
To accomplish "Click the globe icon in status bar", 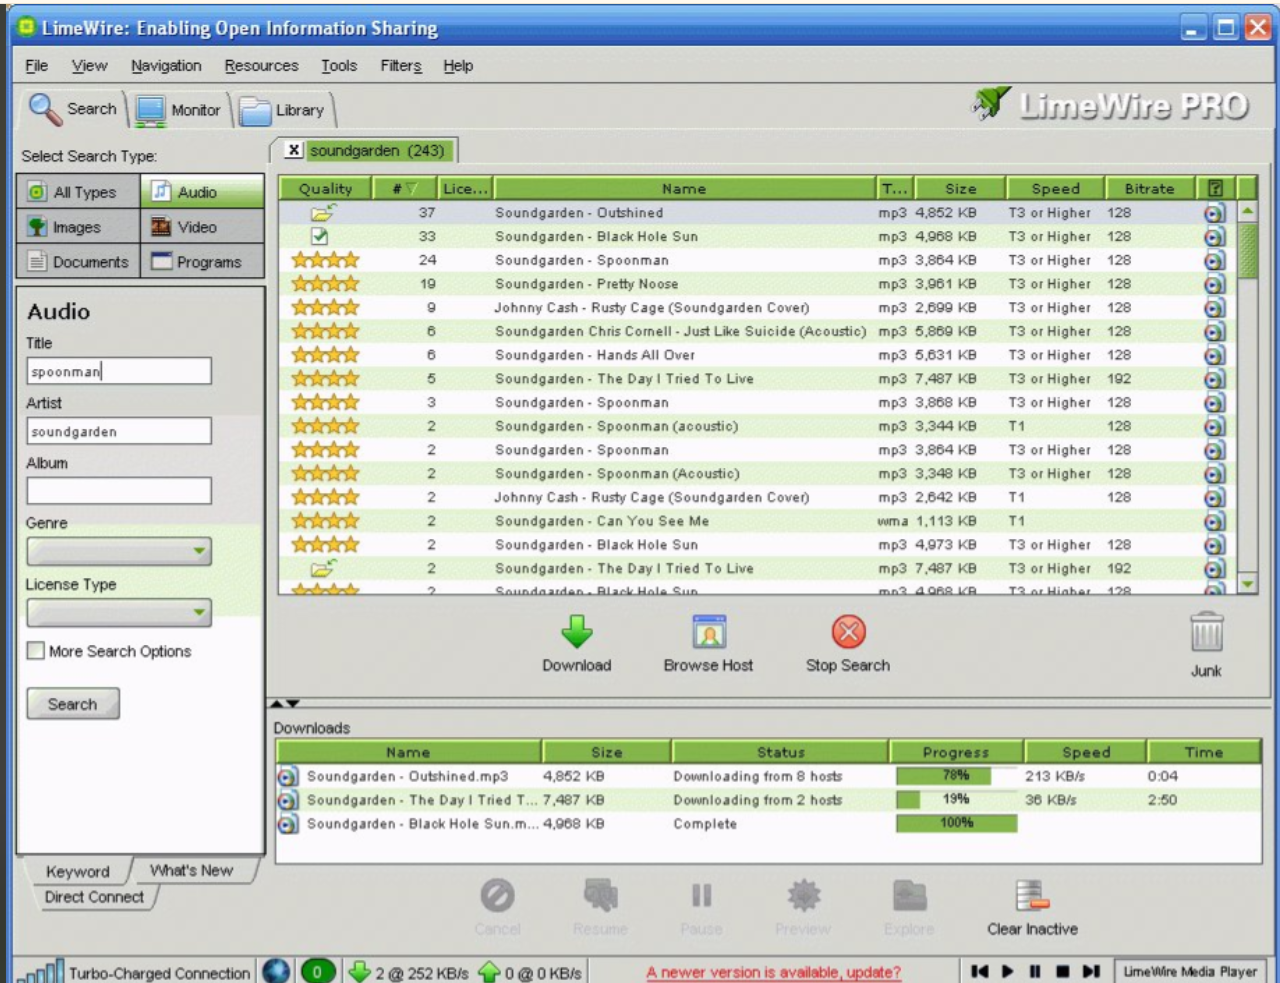I will [x=276, y=971].
